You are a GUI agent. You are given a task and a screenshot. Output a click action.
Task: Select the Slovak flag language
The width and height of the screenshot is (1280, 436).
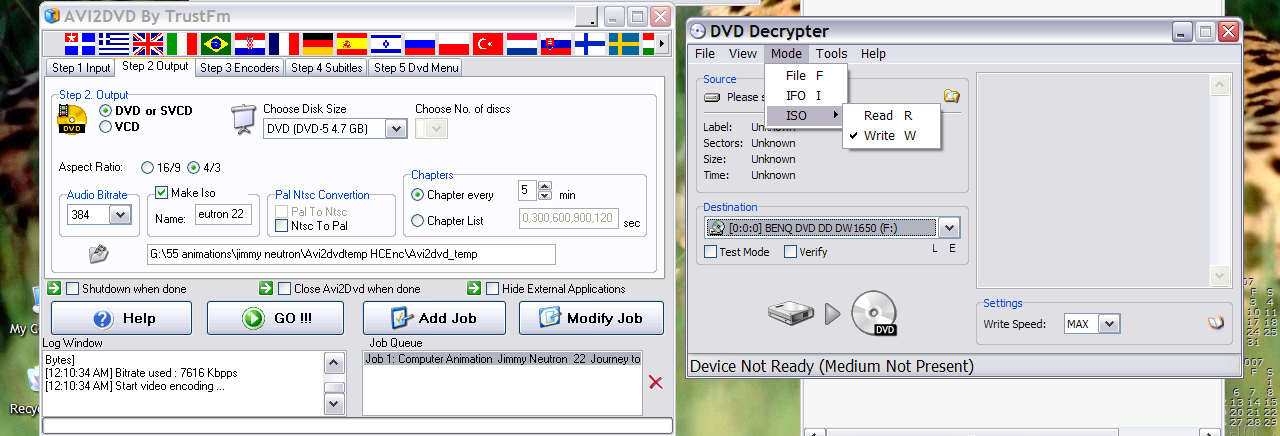[555, 44]
